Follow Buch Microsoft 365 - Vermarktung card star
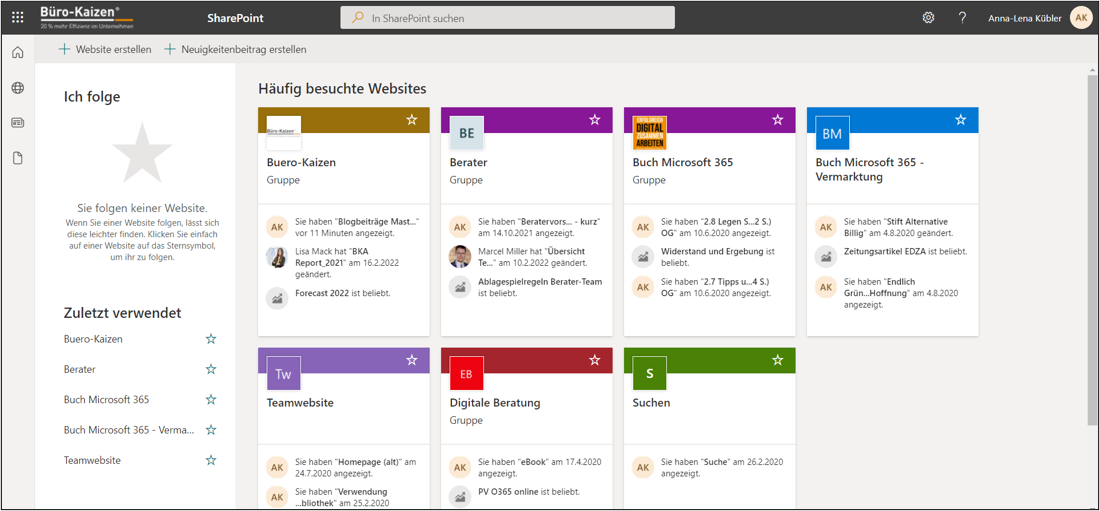 [x=960, y=120]
